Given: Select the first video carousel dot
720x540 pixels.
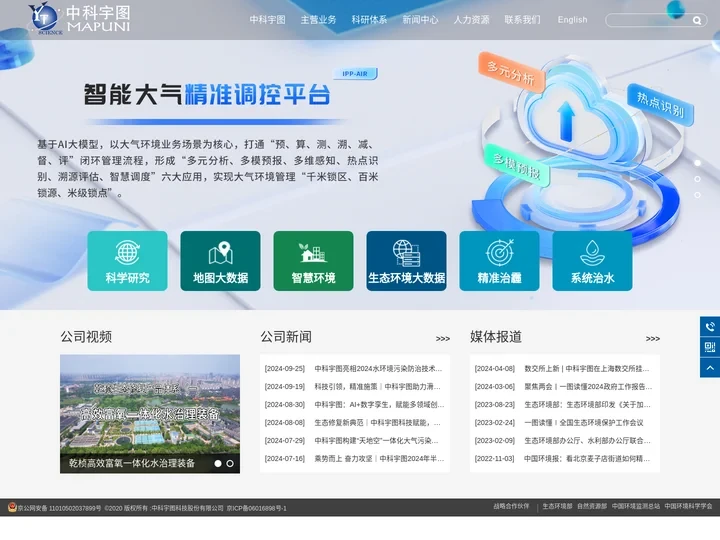Looking at the screenshot, I should pyautogui.click(x=218, y=464).
